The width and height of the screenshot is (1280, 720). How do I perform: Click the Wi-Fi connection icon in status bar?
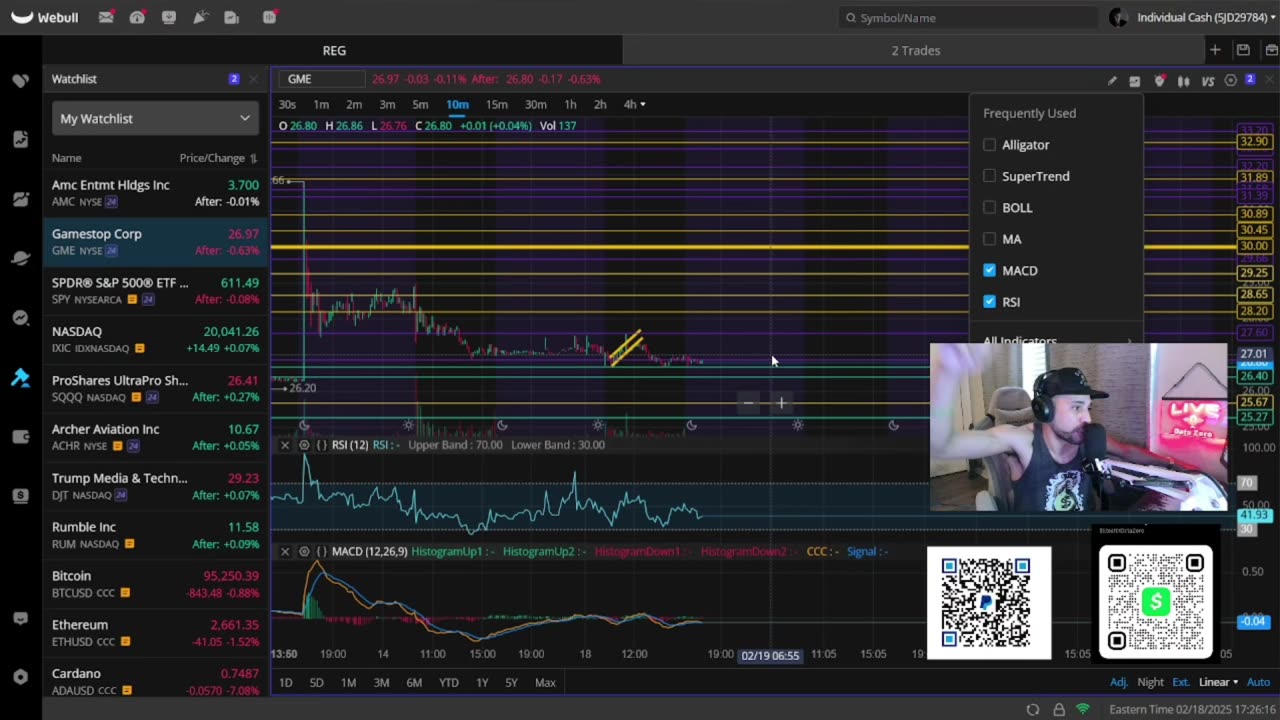1083,709
